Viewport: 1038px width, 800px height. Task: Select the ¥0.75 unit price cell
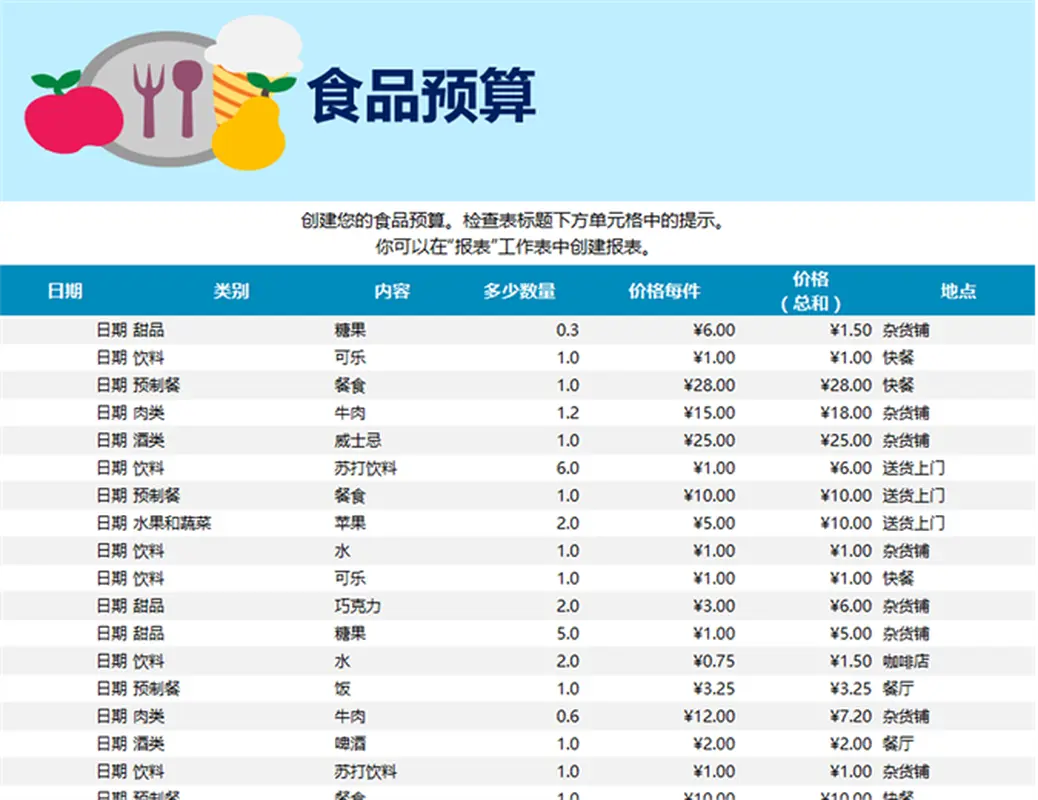[x=714, y=661]
